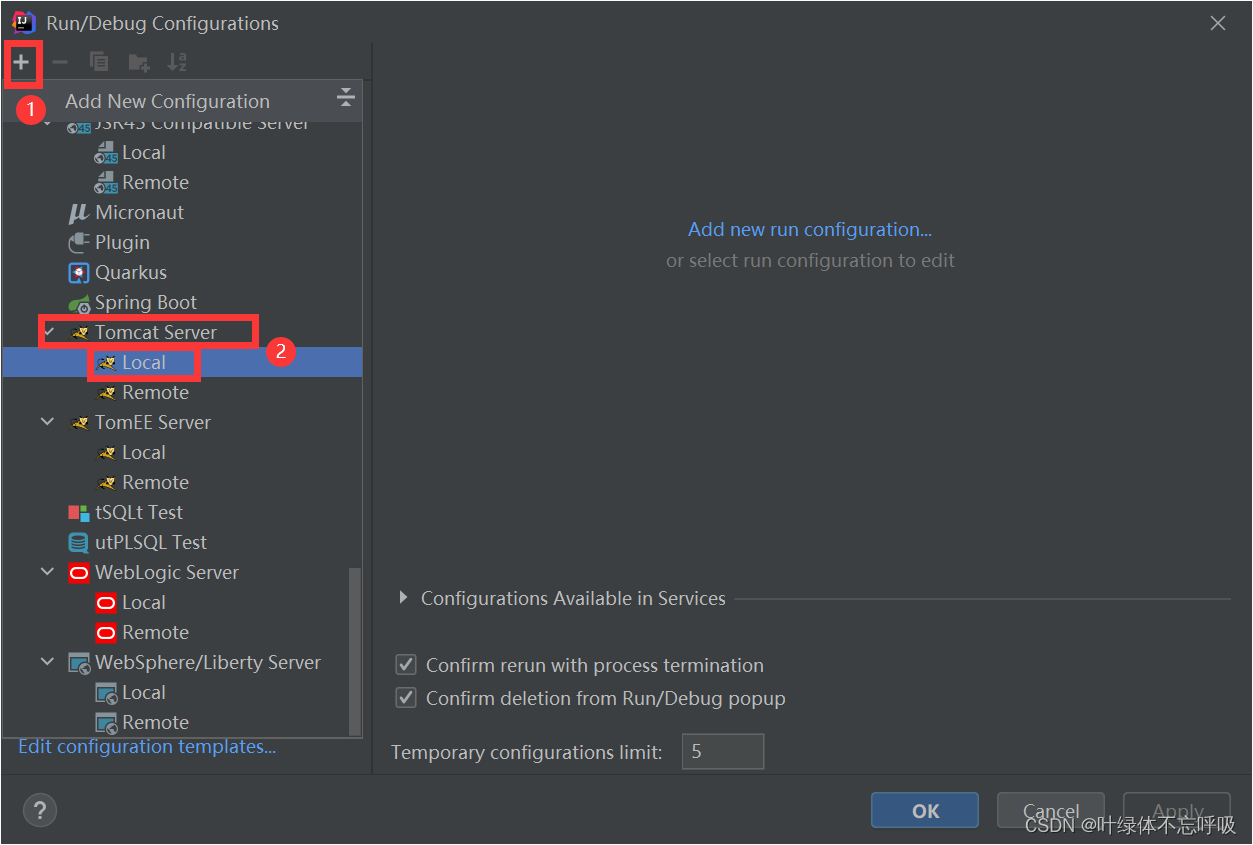Collapse the TomEE Server node
Viewport: 1253px width, 845px height.
[x=47, y=422]
